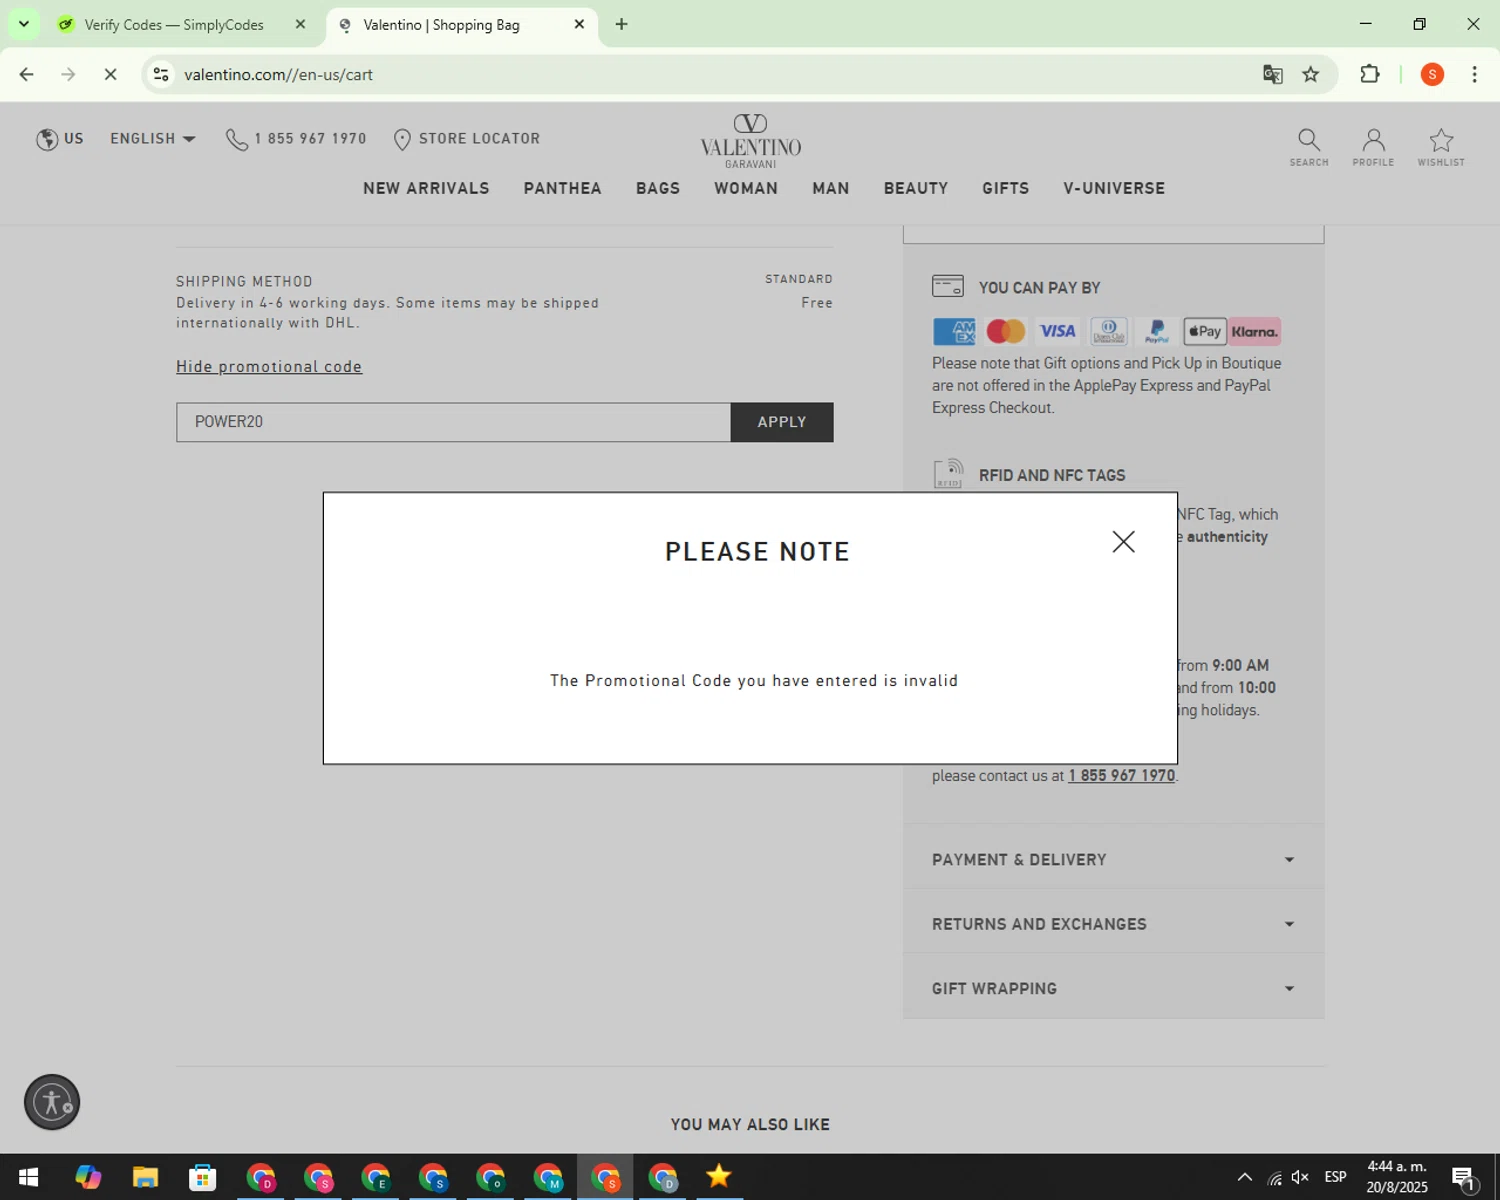Open the English language dropdown
This screenshot has height=1200, width=1500.
pyautogui.click(x=153, y=139)
